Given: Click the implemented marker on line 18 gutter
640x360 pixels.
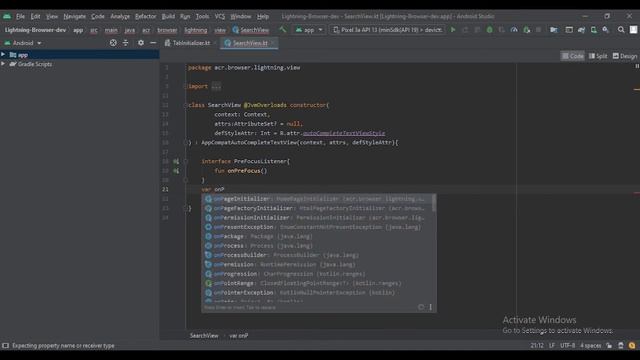Looking at the screenshot, I should (176, 161).
